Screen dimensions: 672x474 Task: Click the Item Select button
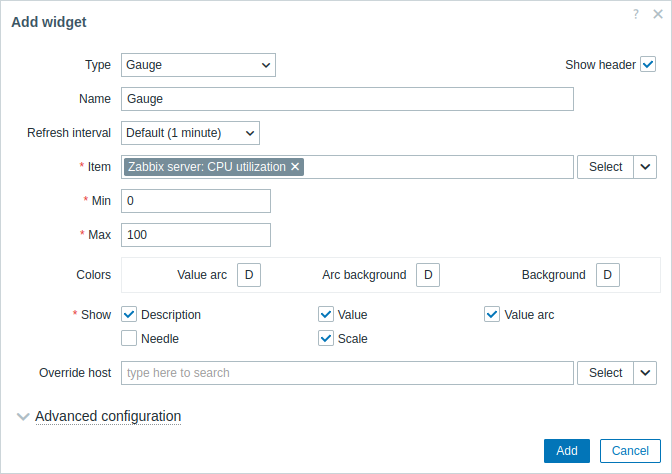[x=605, y=167]
